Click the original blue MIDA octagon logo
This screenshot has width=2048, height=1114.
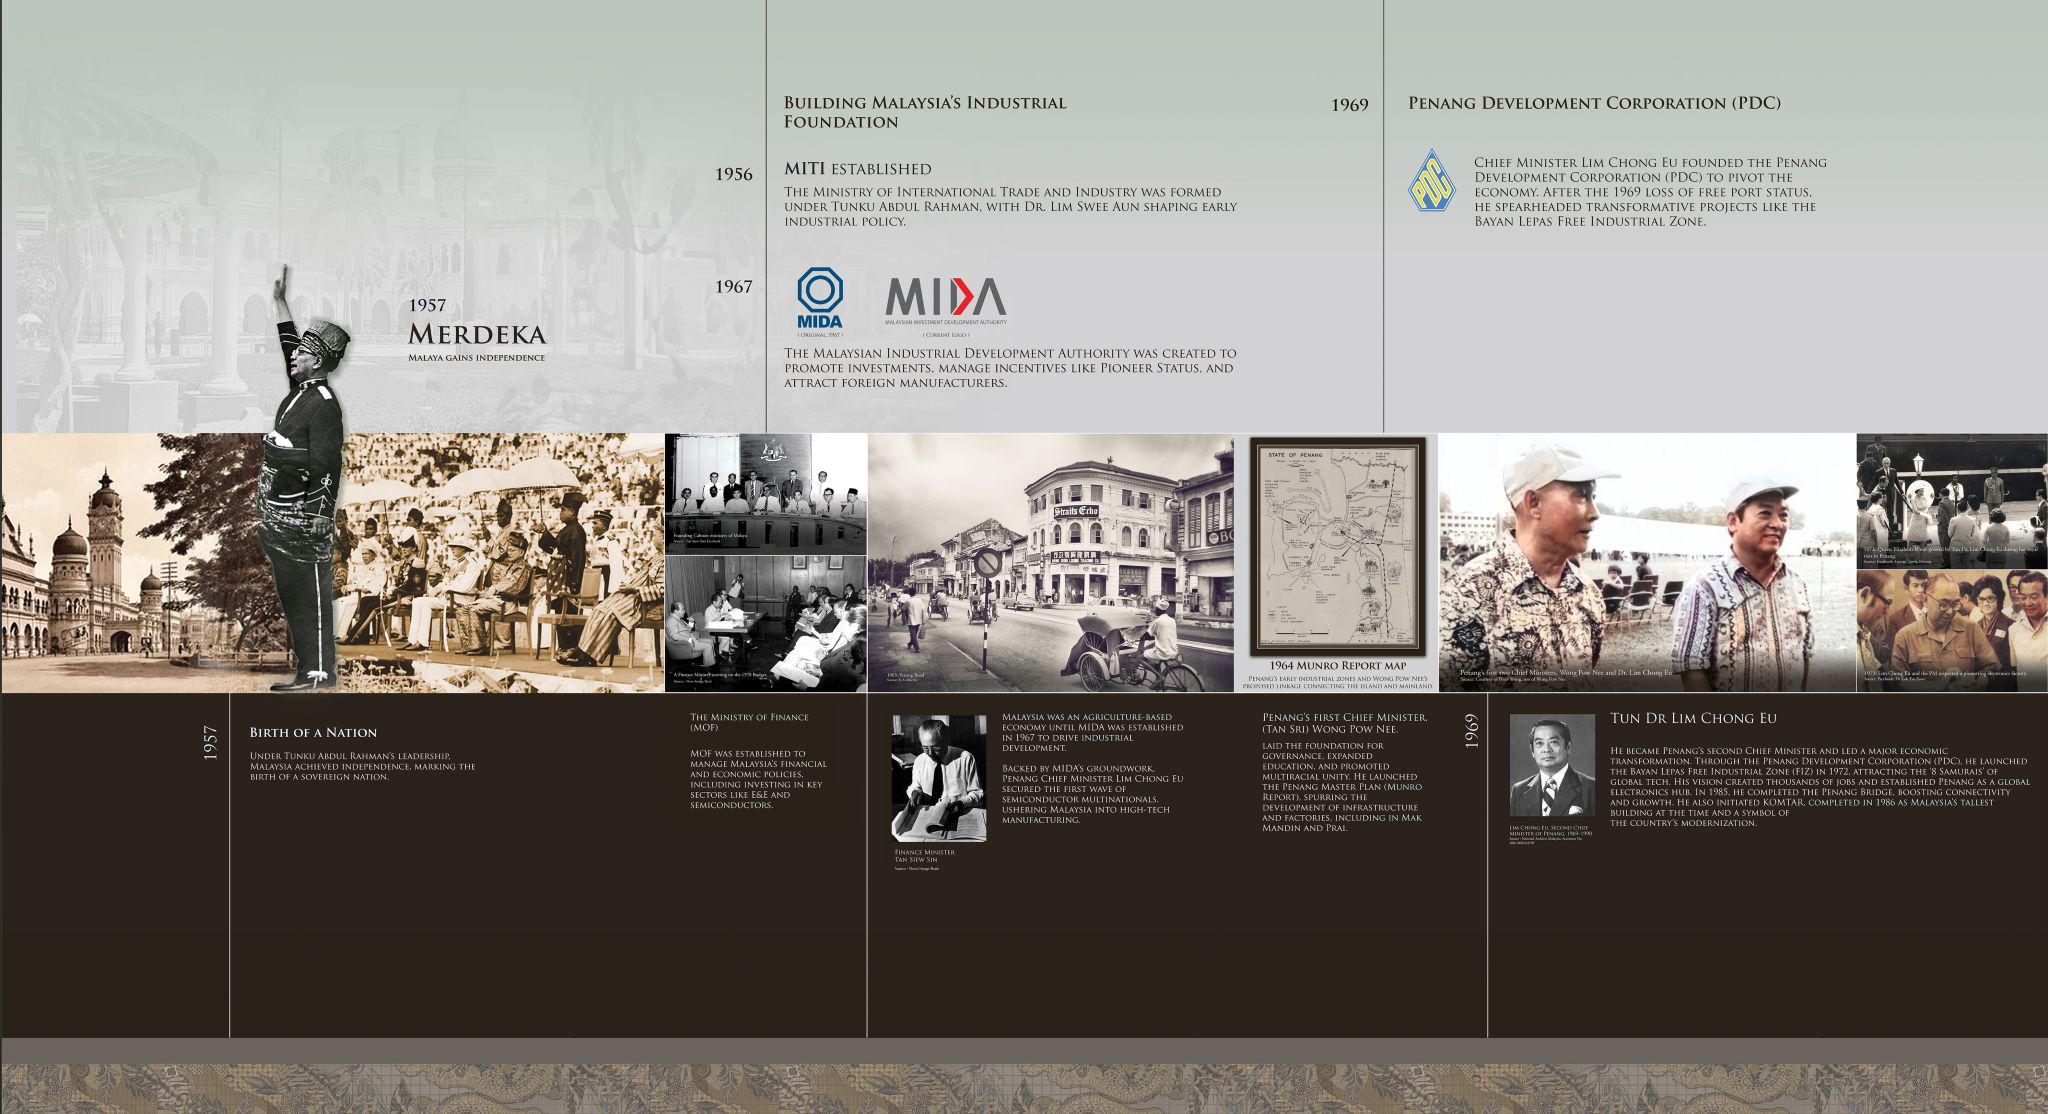coord(819,298)
